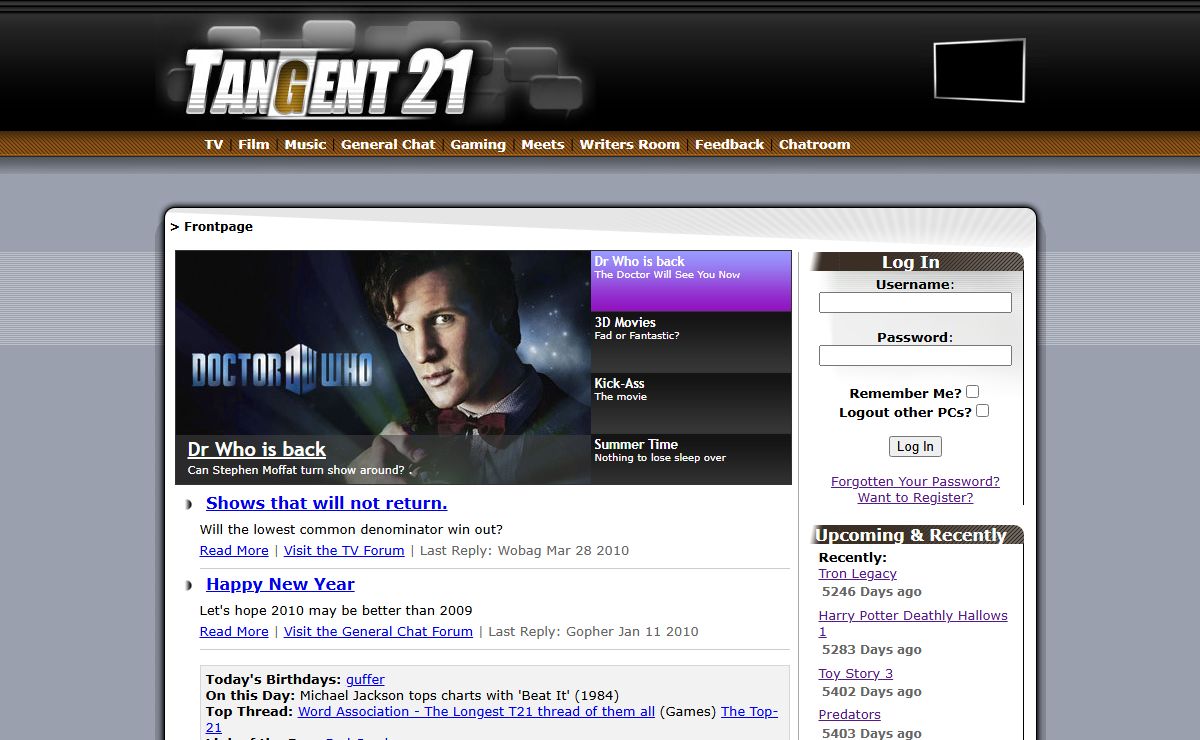Viewport: 1200px width, 740px height.
Task: Click 'Last Reply: Gopher Jan 11 2010' text
Action: coord(593,631)
